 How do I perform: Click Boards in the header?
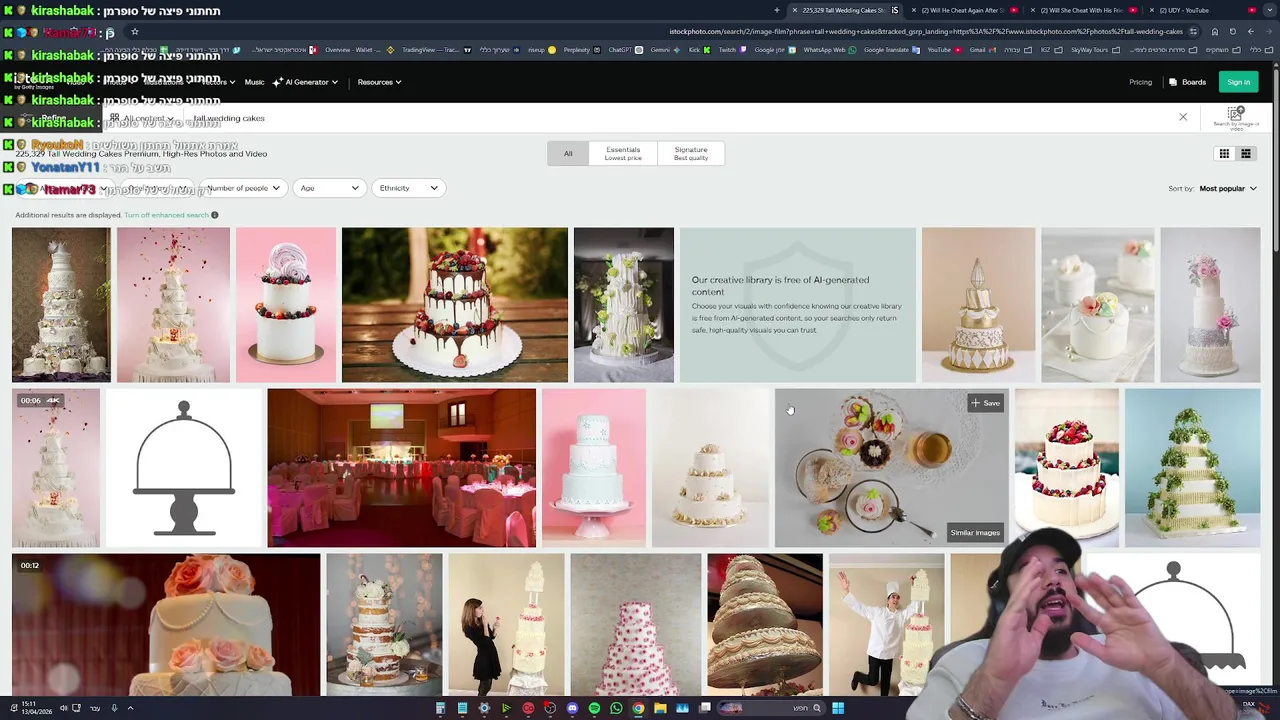1188,82
